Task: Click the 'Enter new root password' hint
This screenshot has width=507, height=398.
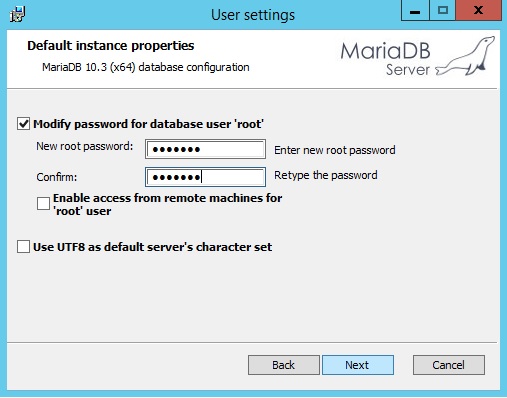Action: [x=335, y=150]
